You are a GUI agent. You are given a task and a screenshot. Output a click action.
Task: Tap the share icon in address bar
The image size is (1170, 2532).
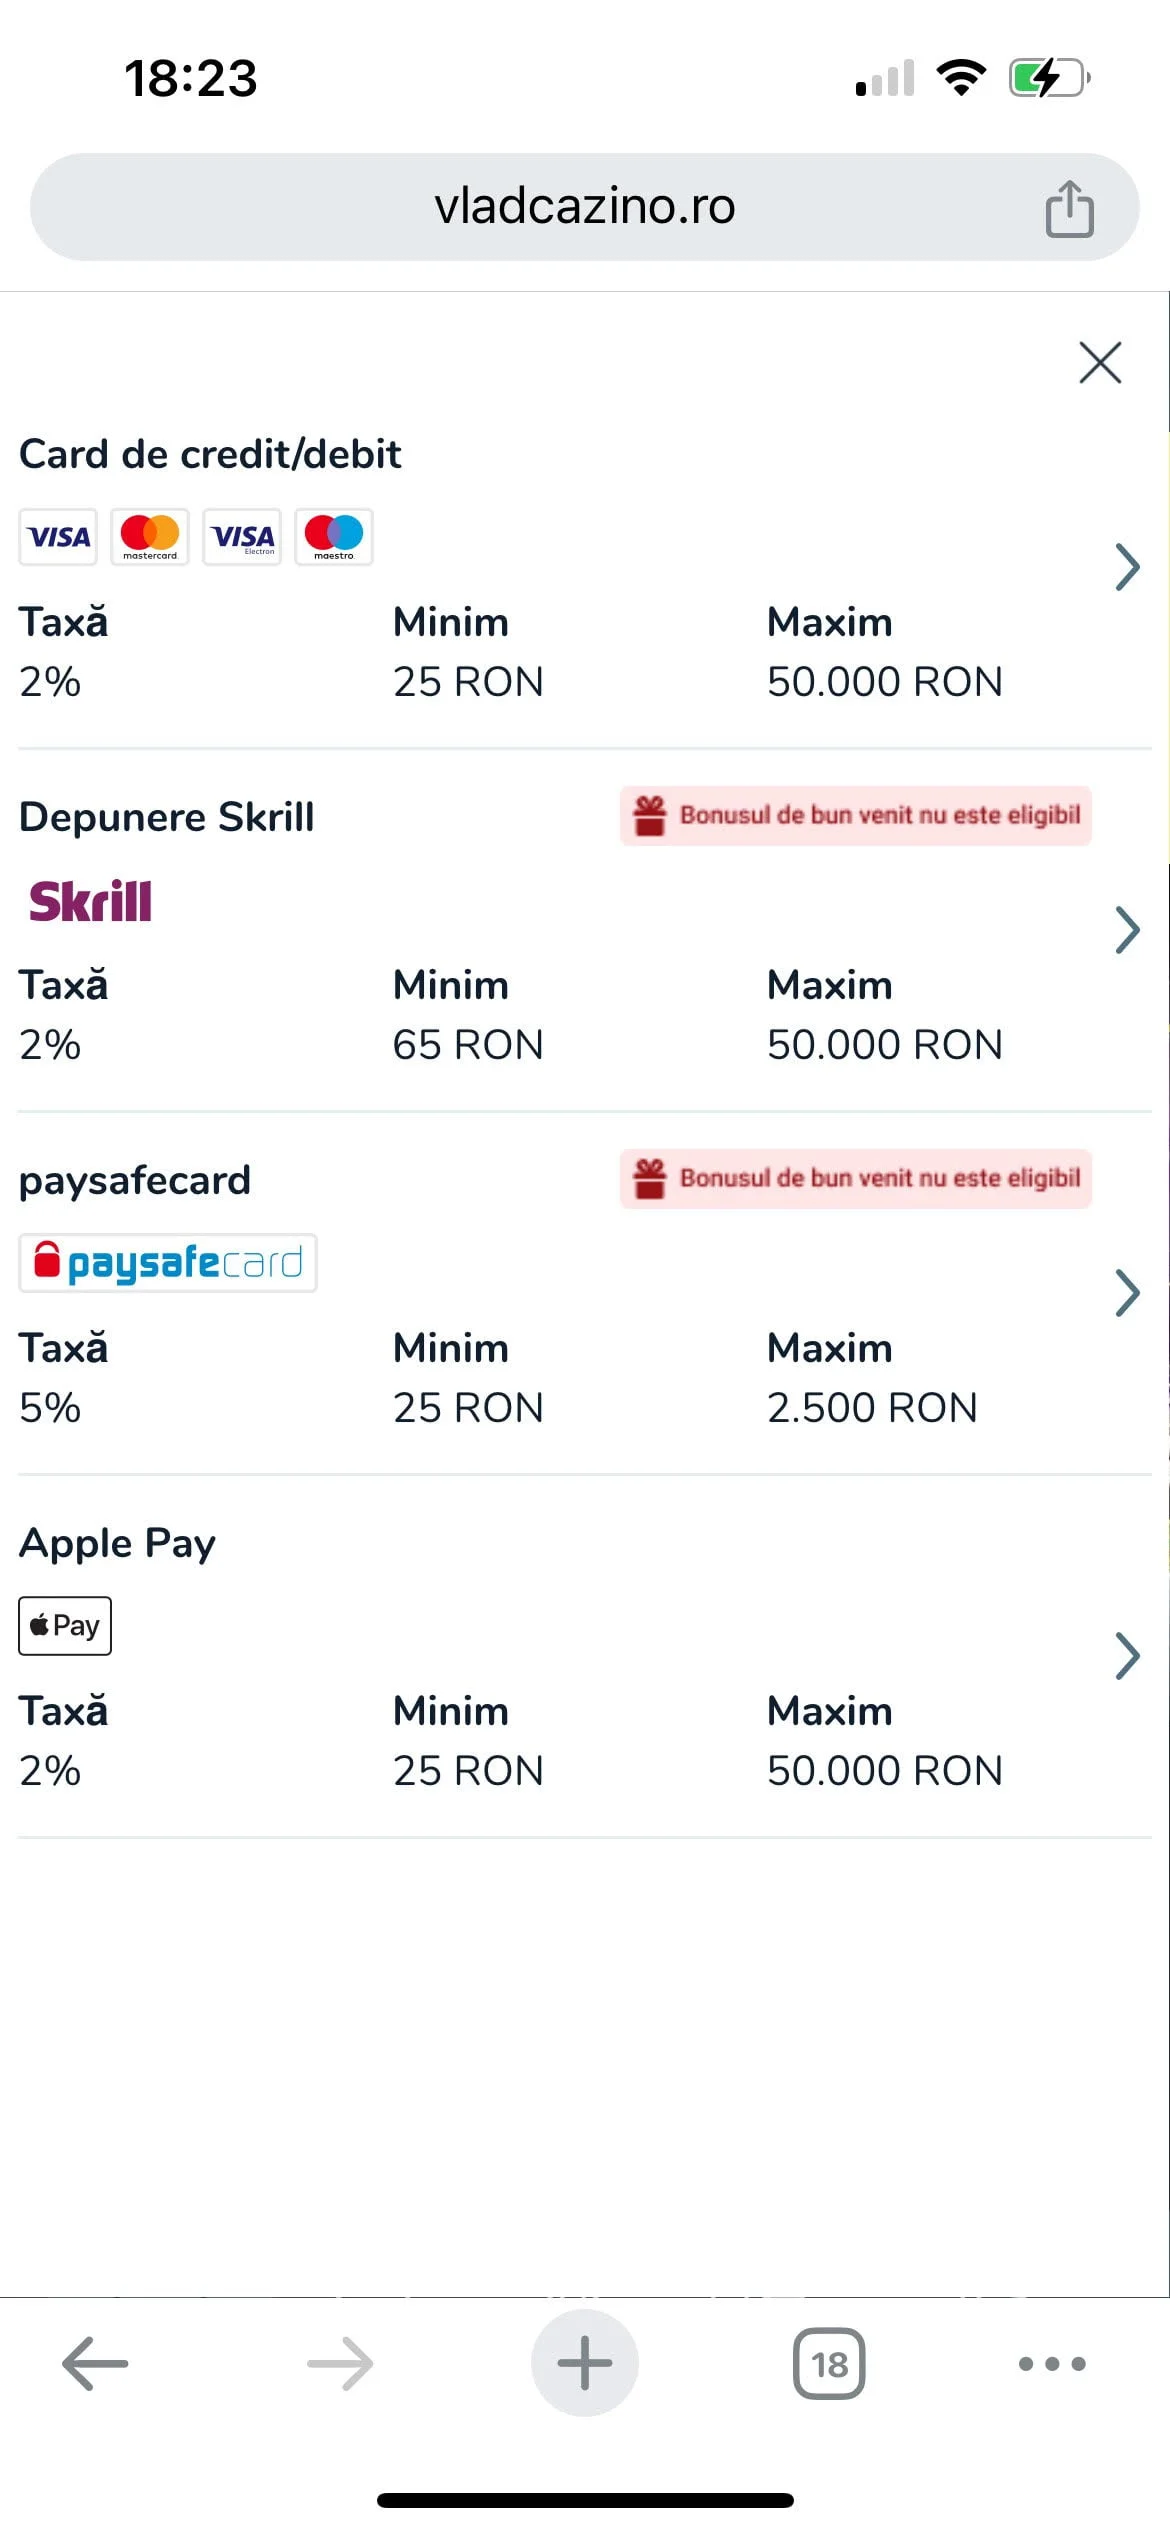click(1069, 208)
